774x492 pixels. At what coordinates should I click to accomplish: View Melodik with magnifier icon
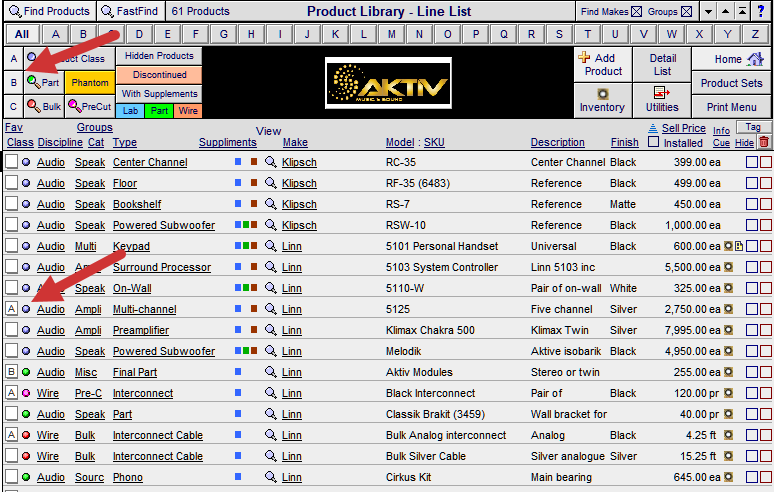[x=271, y=350]
